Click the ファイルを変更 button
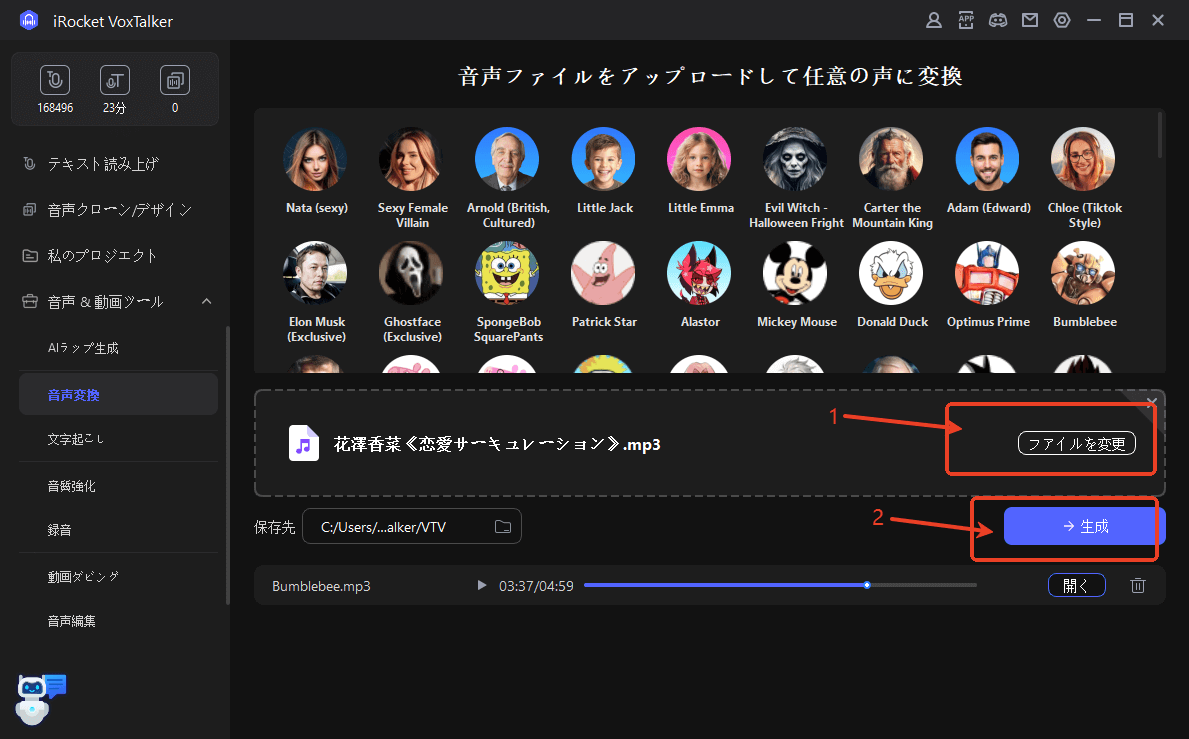 [x=1076, y=443]
